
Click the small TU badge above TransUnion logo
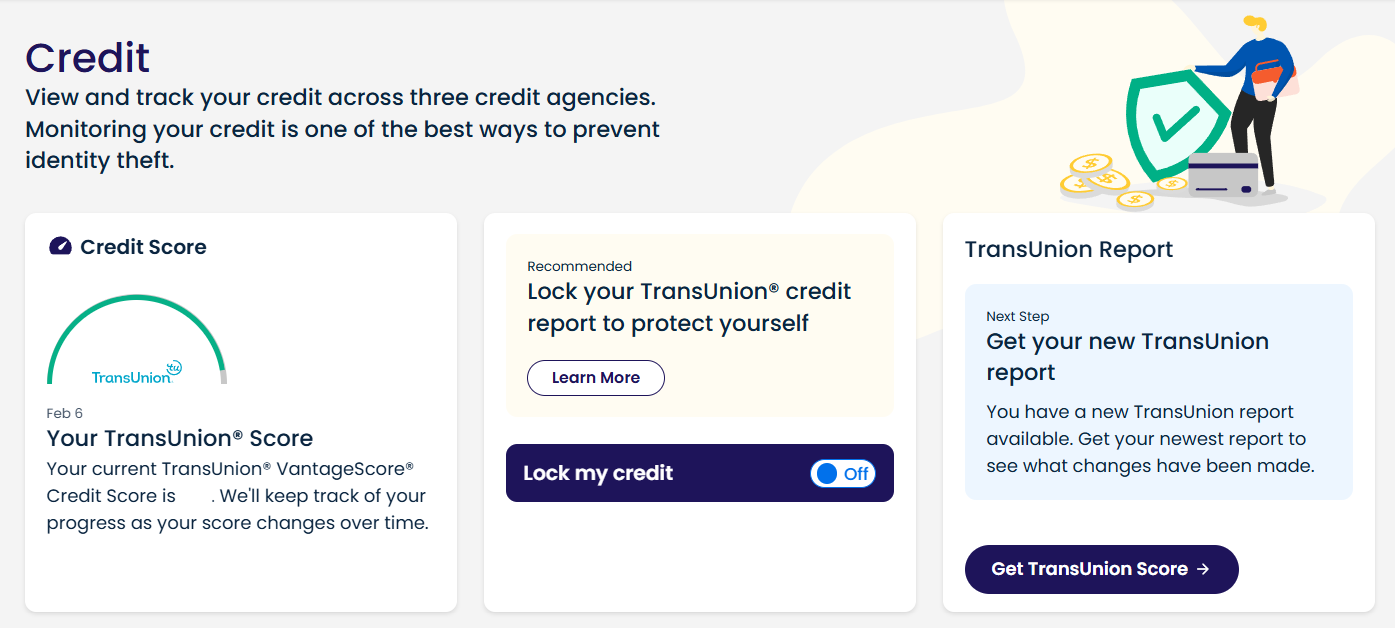click(174, 367)
